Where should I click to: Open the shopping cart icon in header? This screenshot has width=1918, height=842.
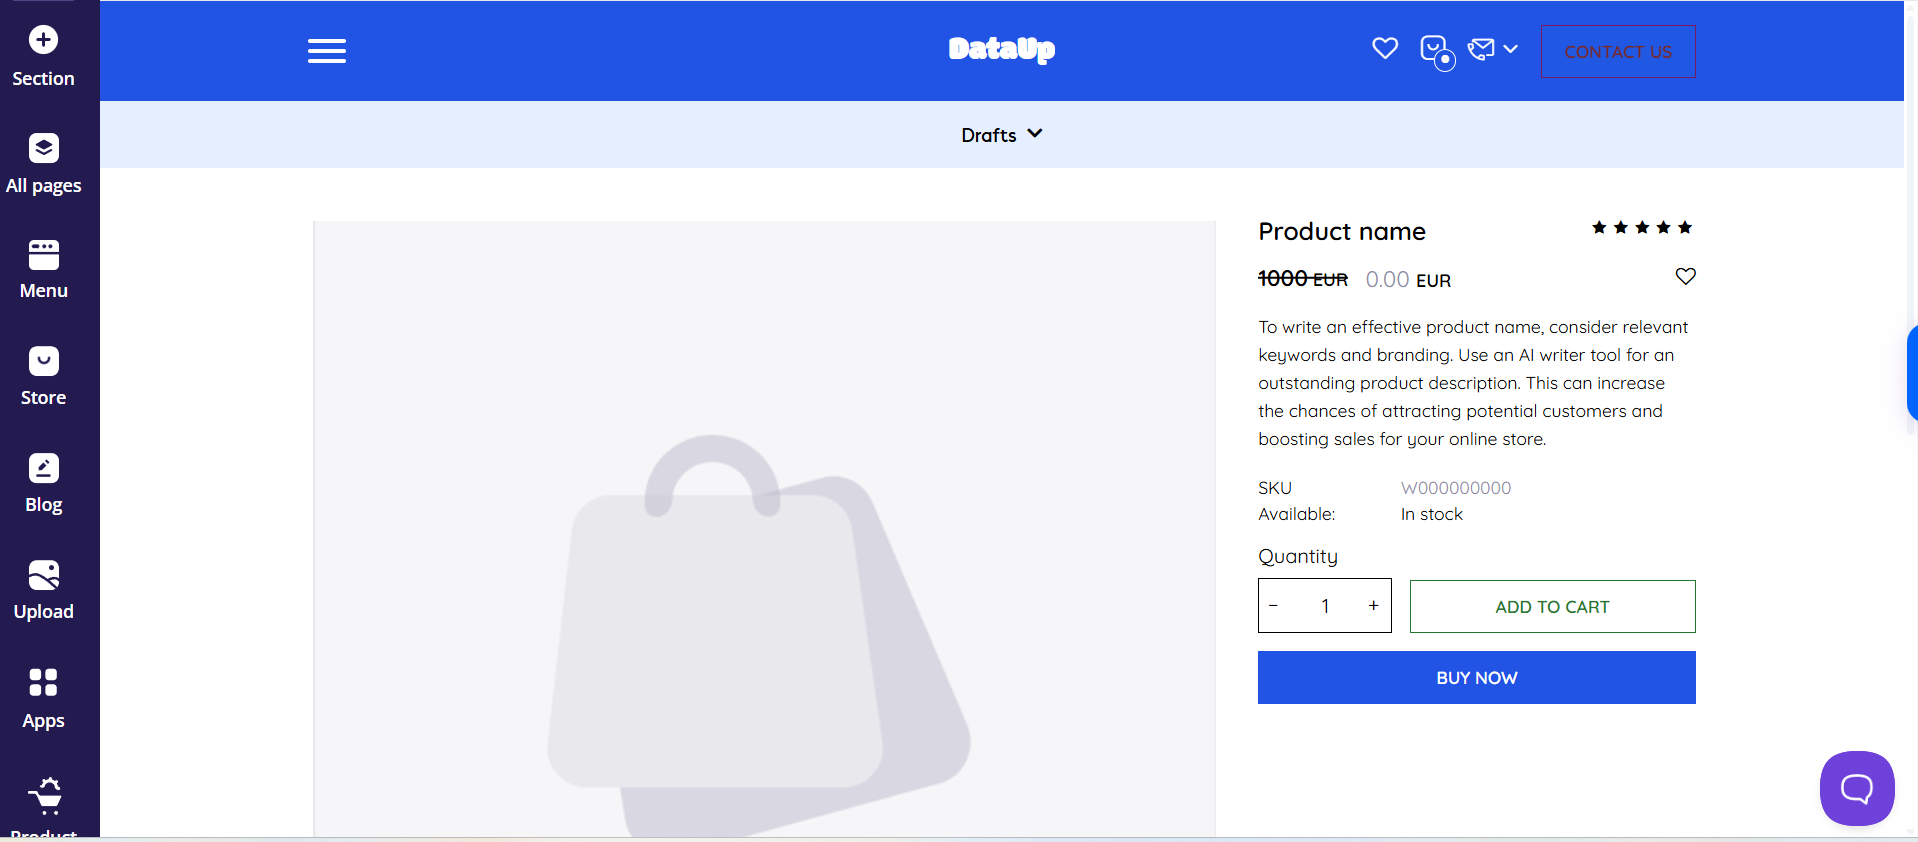pos(1437,51)
